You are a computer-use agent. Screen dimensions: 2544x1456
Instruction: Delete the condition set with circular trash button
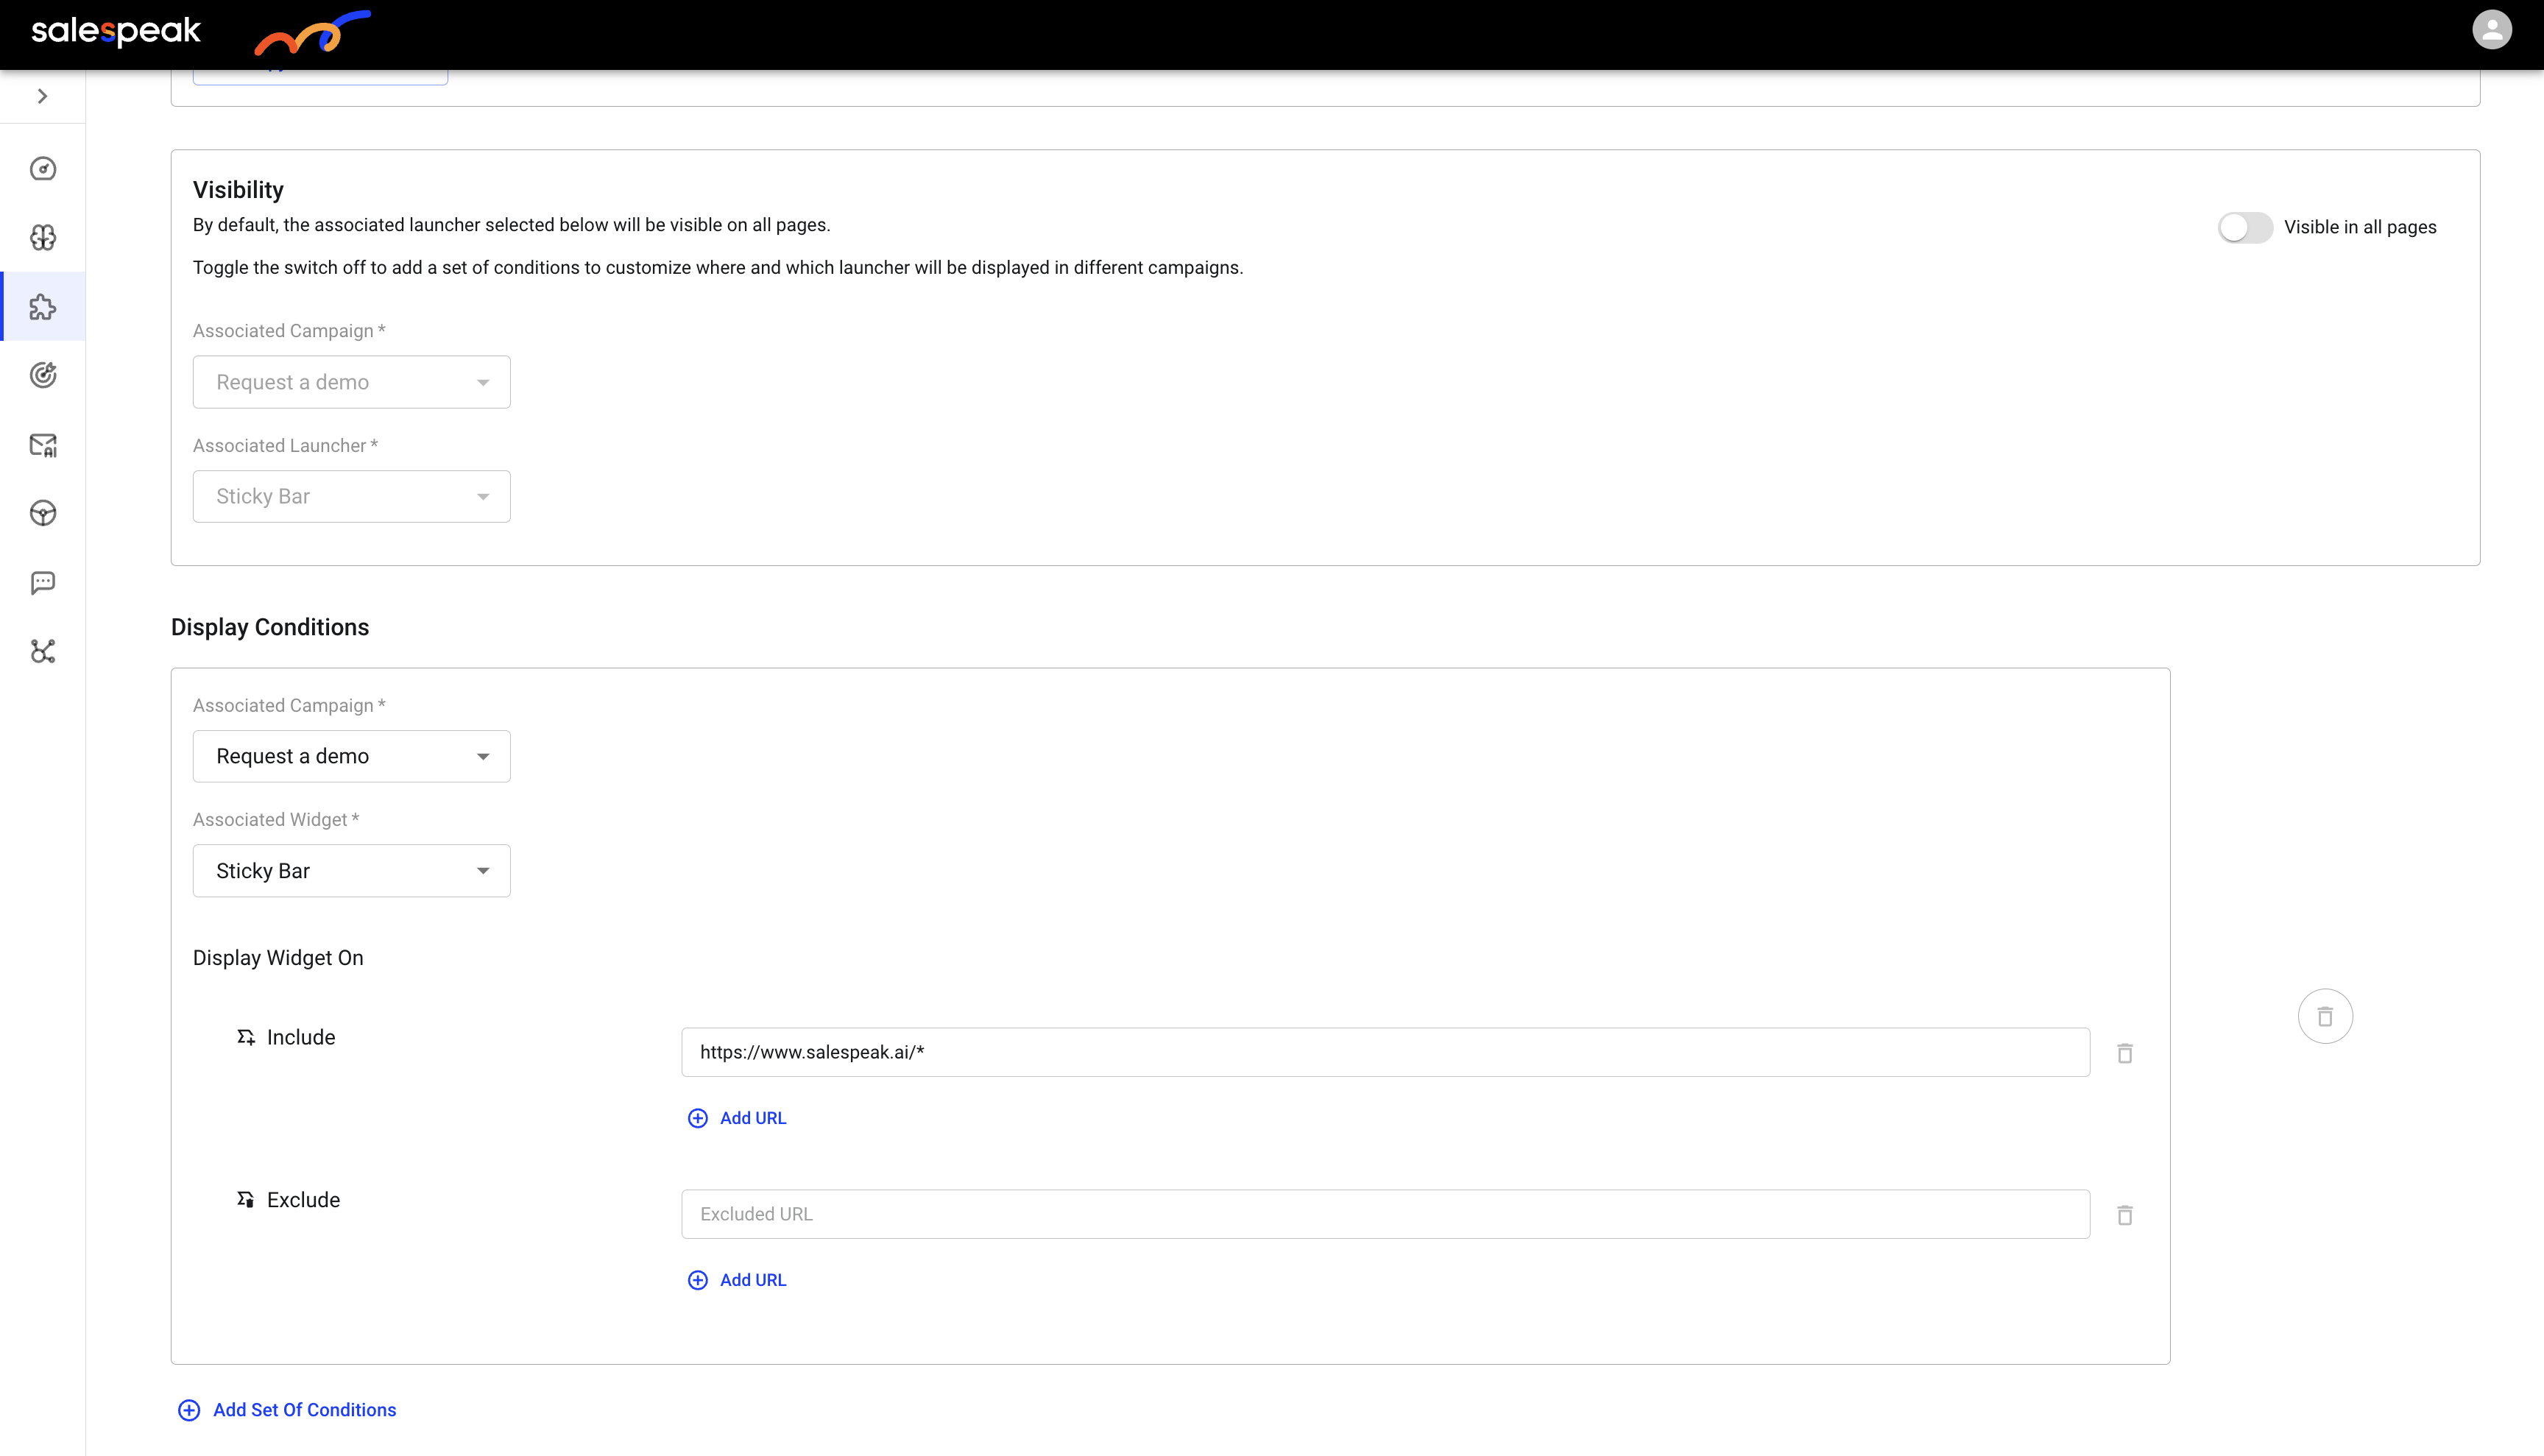(x=2325, y=1016)
